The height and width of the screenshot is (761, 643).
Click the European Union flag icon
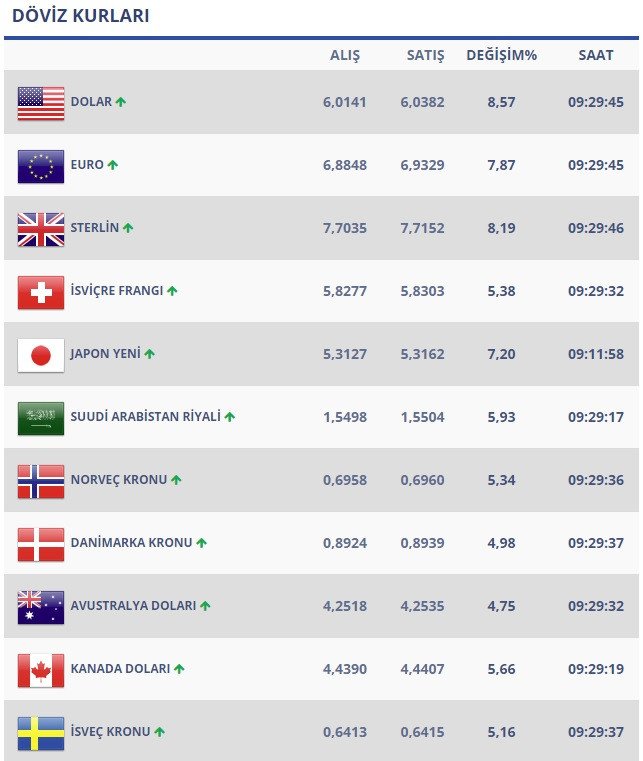click(41, 166)
